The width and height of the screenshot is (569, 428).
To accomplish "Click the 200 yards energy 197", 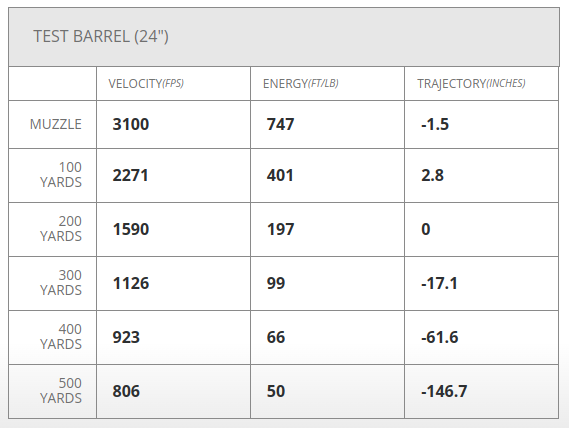I will [280, 229].
